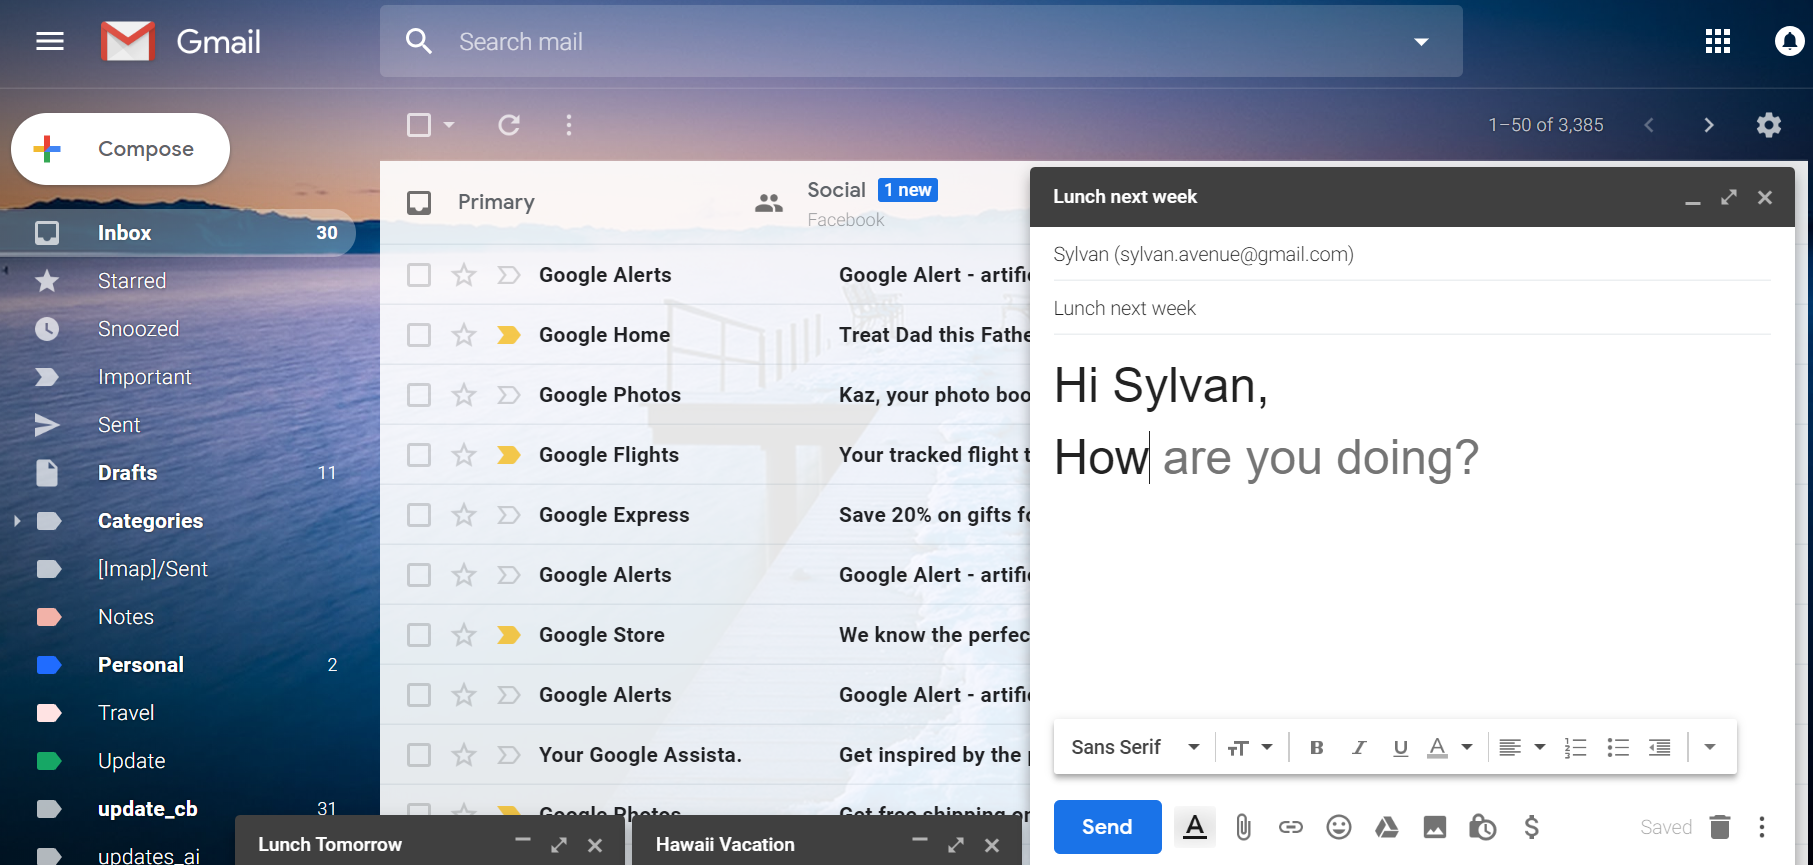The width and height of the screenshot is (1813, 865).
Task: Click into the Search mail field
Action: 900,42
